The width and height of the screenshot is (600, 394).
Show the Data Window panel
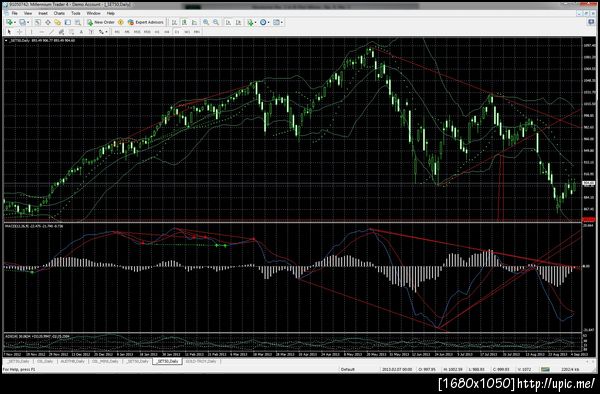[x=47, y=22]
